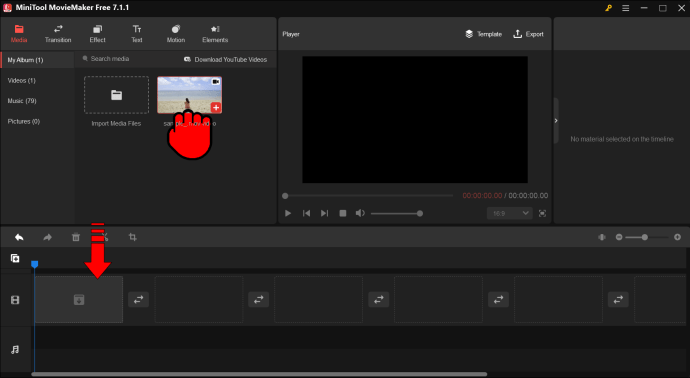Open the Text tab
Screen dimensions: 690x378
tap(137, 34)
